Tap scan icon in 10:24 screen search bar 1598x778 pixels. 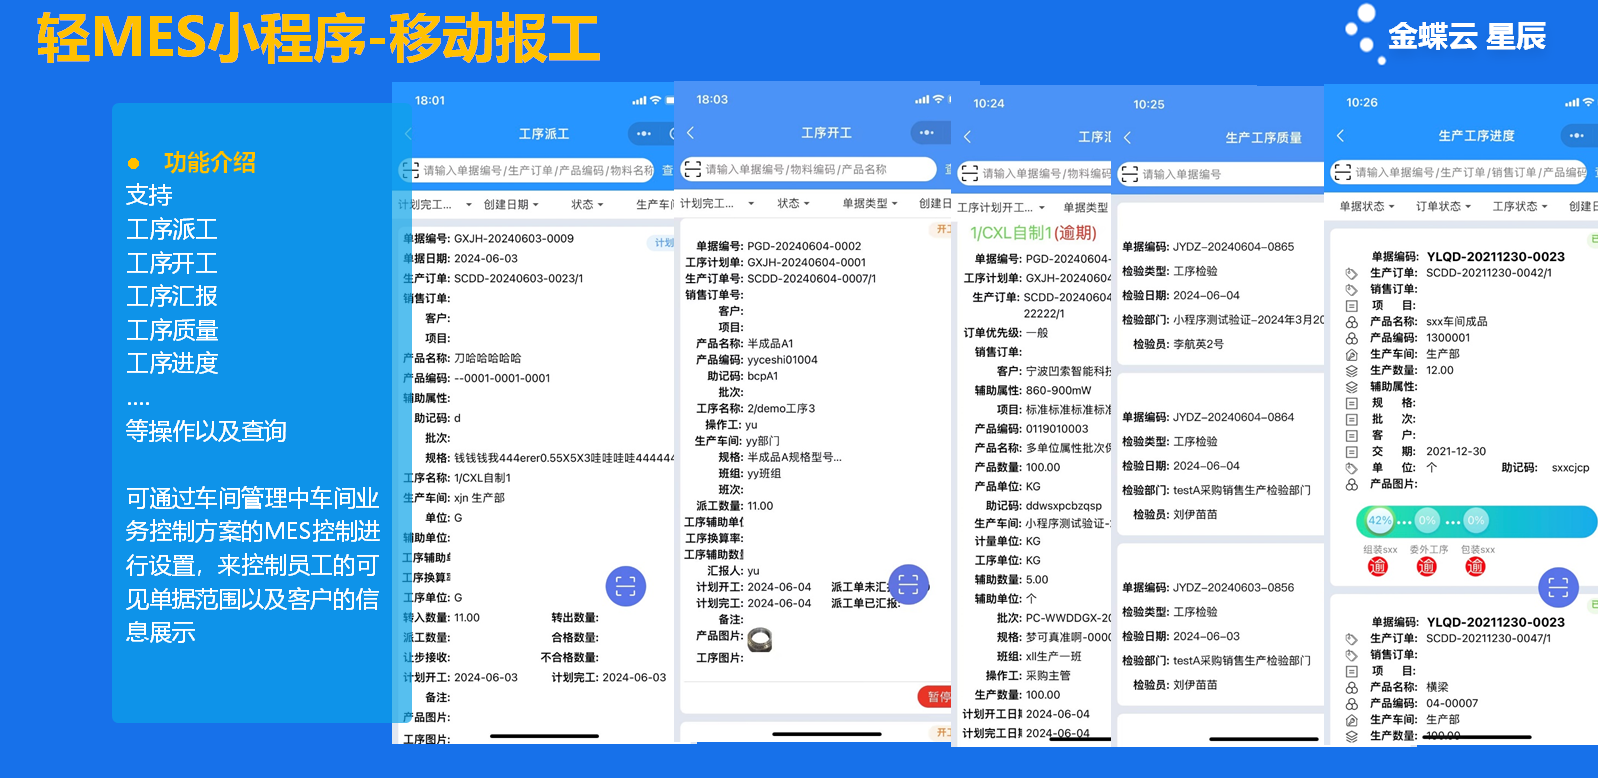[x=969, y=173]
